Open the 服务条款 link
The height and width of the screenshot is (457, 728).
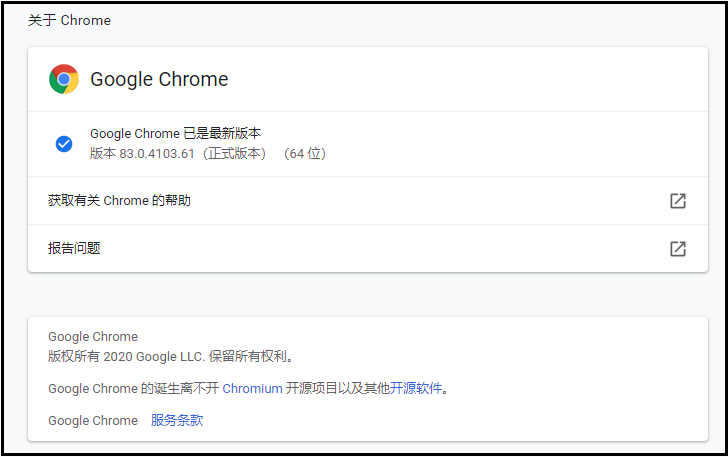click(177, 421)
